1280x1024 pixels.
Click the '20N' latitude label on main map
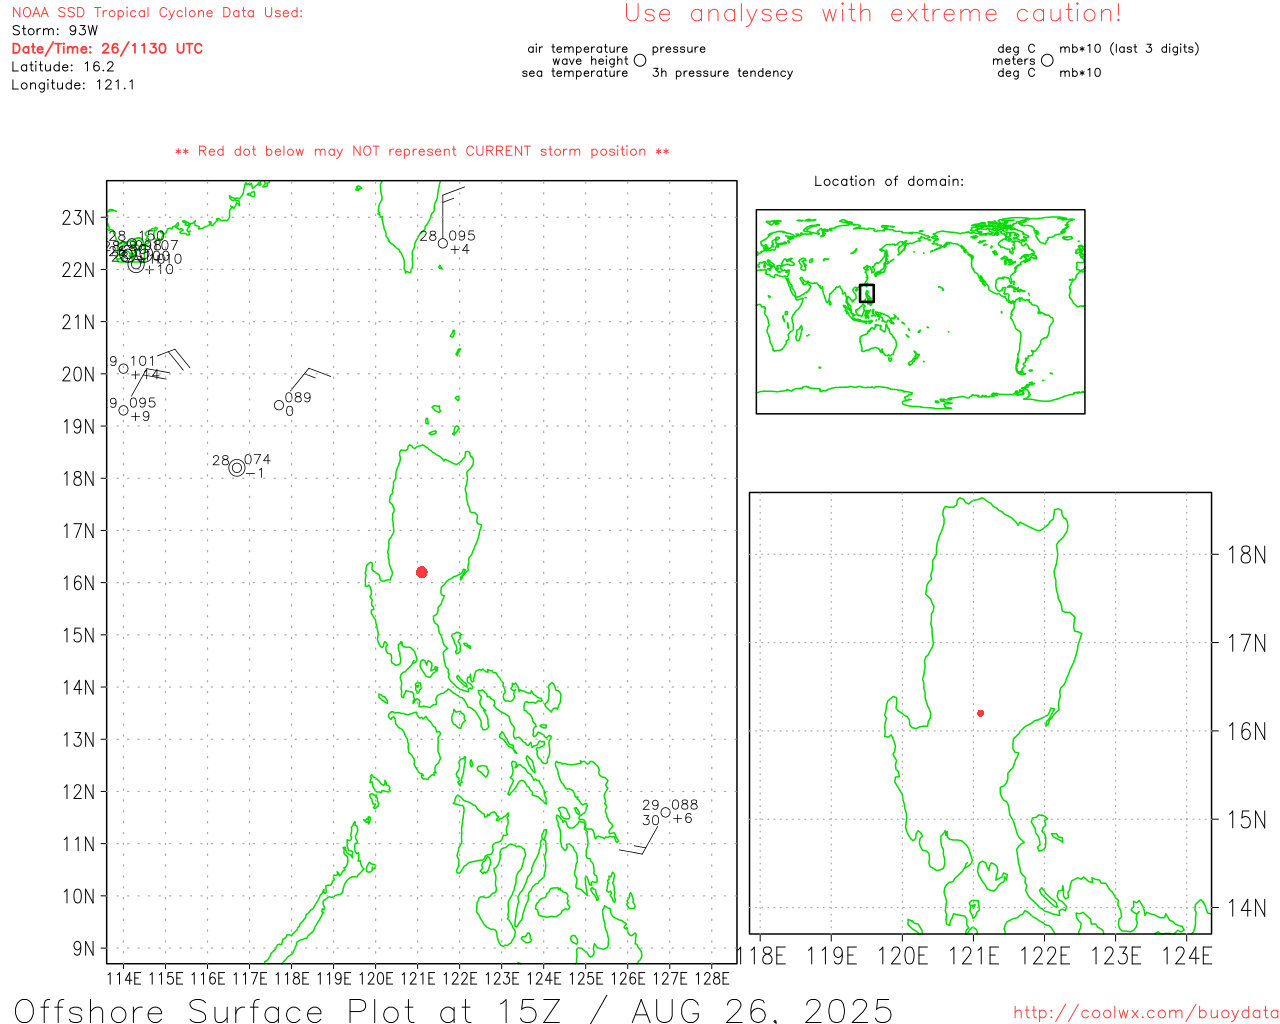(79, 375)
